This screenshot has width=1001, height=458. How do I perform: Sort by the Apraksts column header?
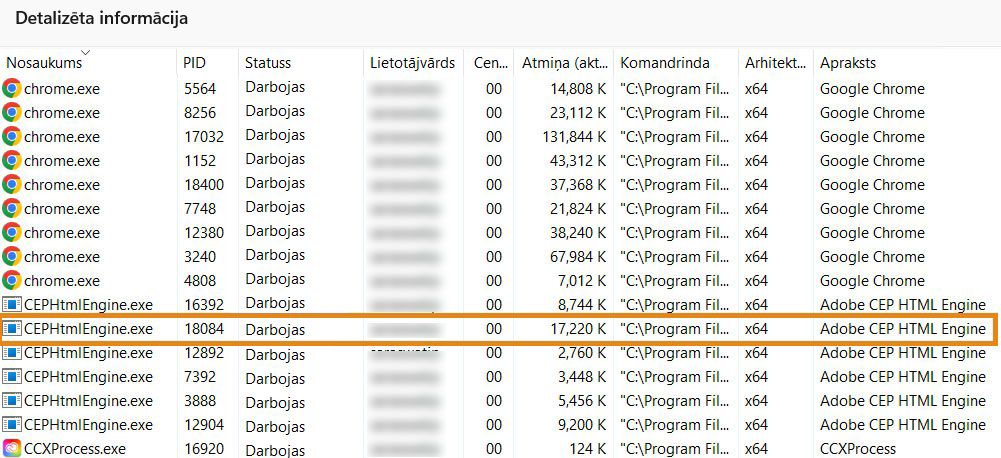click(x=848, y=63)
